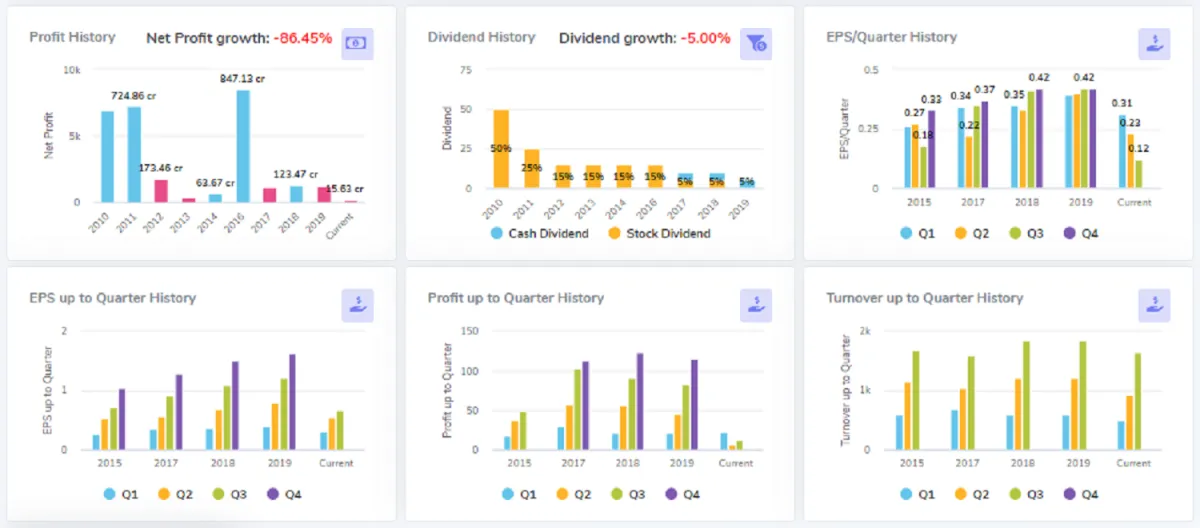Screen dimensions: 1200x528
Task: Click the money icon in Profit History card
Action: [x=357, y=43]
